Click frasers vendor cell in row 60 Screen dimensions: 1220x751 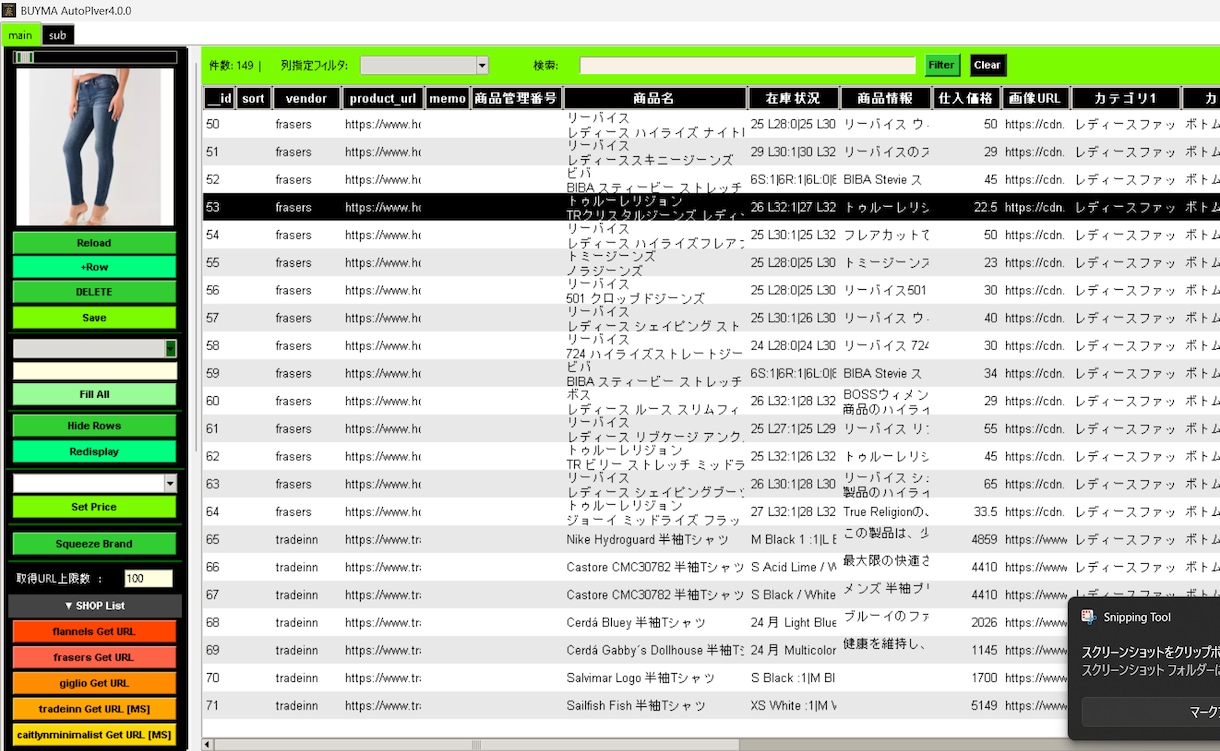pyautogui.click(x=294, y=400)
